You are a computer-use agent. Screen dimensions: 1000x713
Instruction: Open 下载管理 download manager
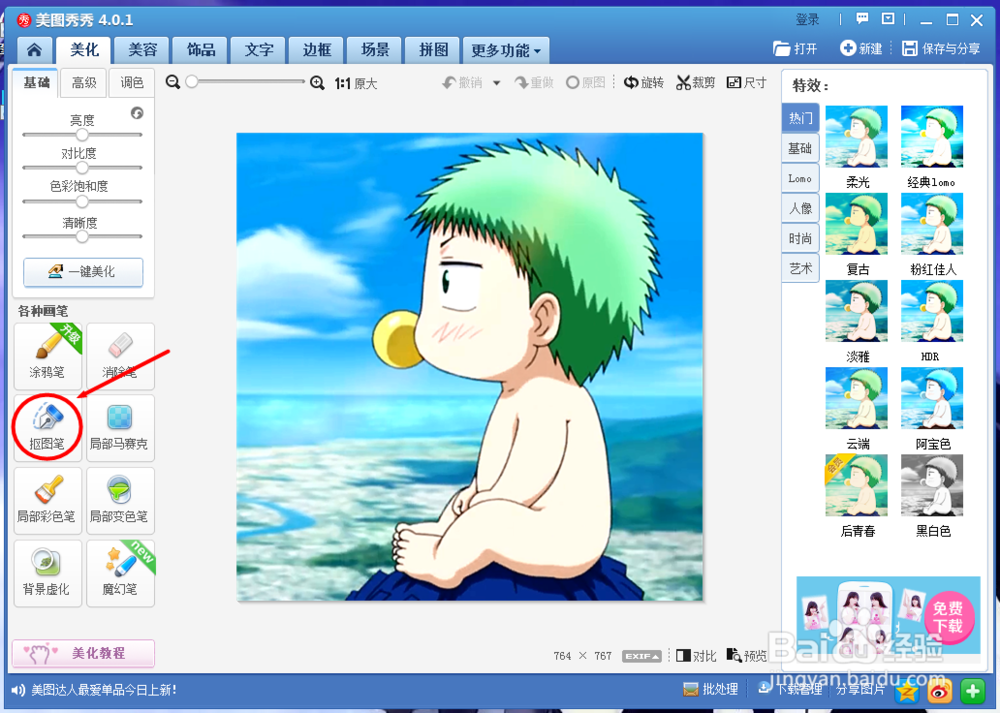click(x=791, y=689)
